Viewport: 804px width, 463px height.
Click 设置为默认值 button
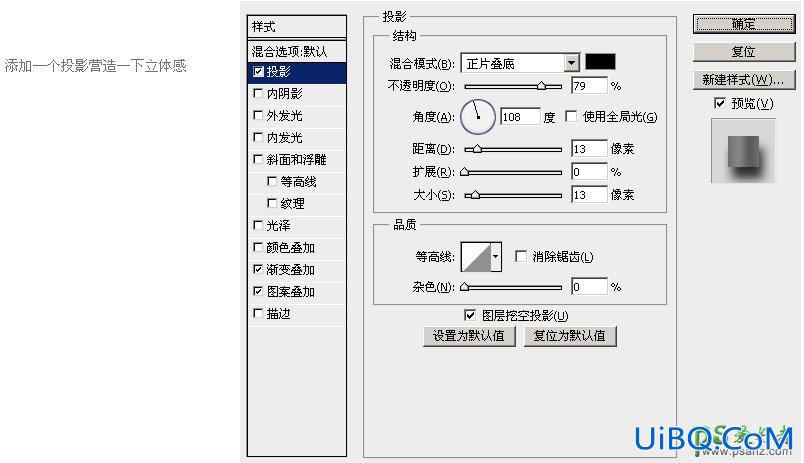(469, 336)
